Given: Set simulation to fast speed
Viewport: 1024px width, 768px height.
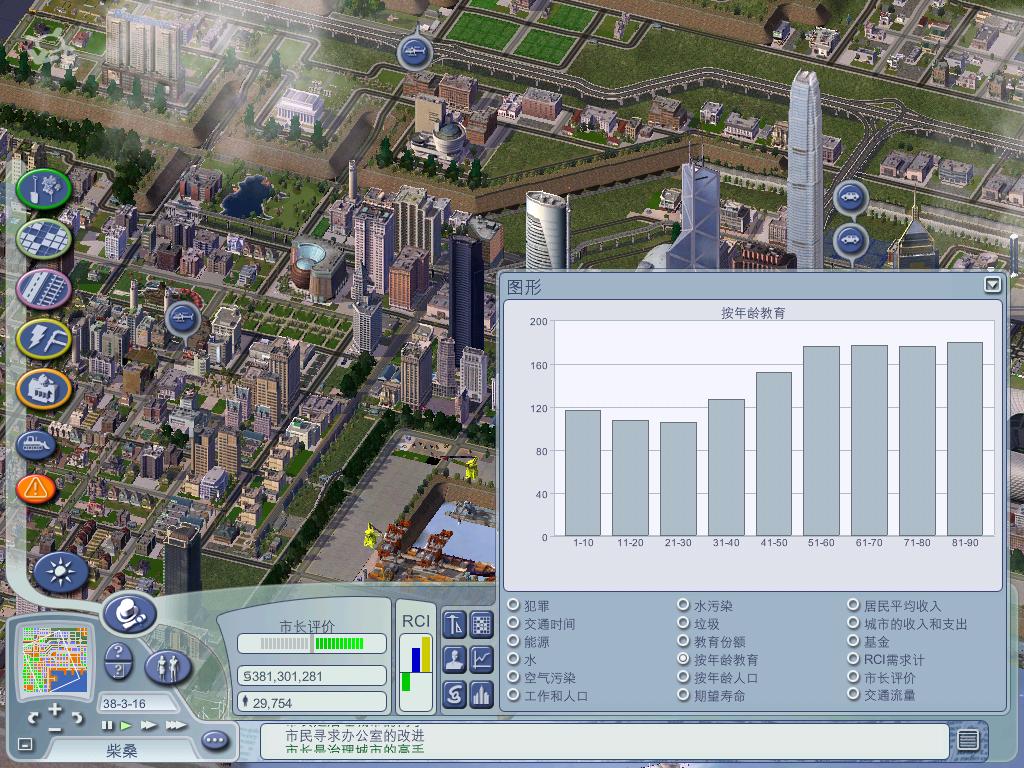Looking at the screenshot, I should 148,726.
